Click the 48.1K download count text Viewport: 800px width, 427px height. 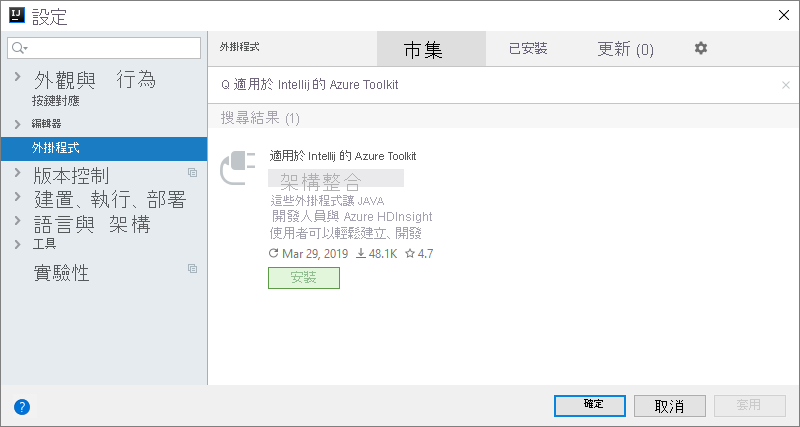383,254
